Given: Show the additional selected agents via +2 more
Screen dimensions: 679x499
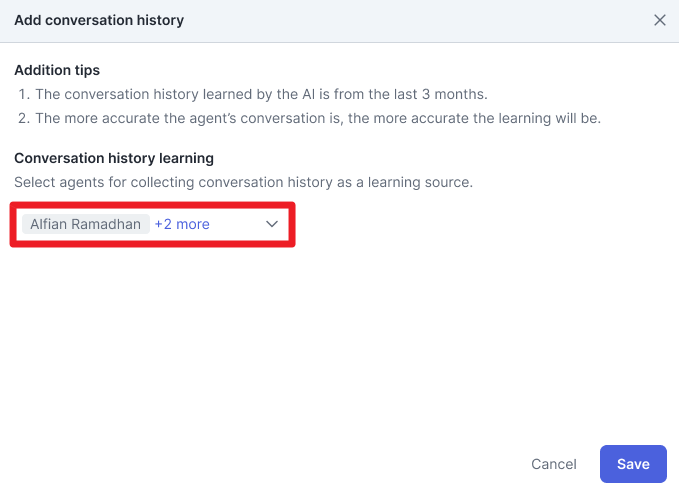Looking at the screenshot, I should click(x=182, y=224).
